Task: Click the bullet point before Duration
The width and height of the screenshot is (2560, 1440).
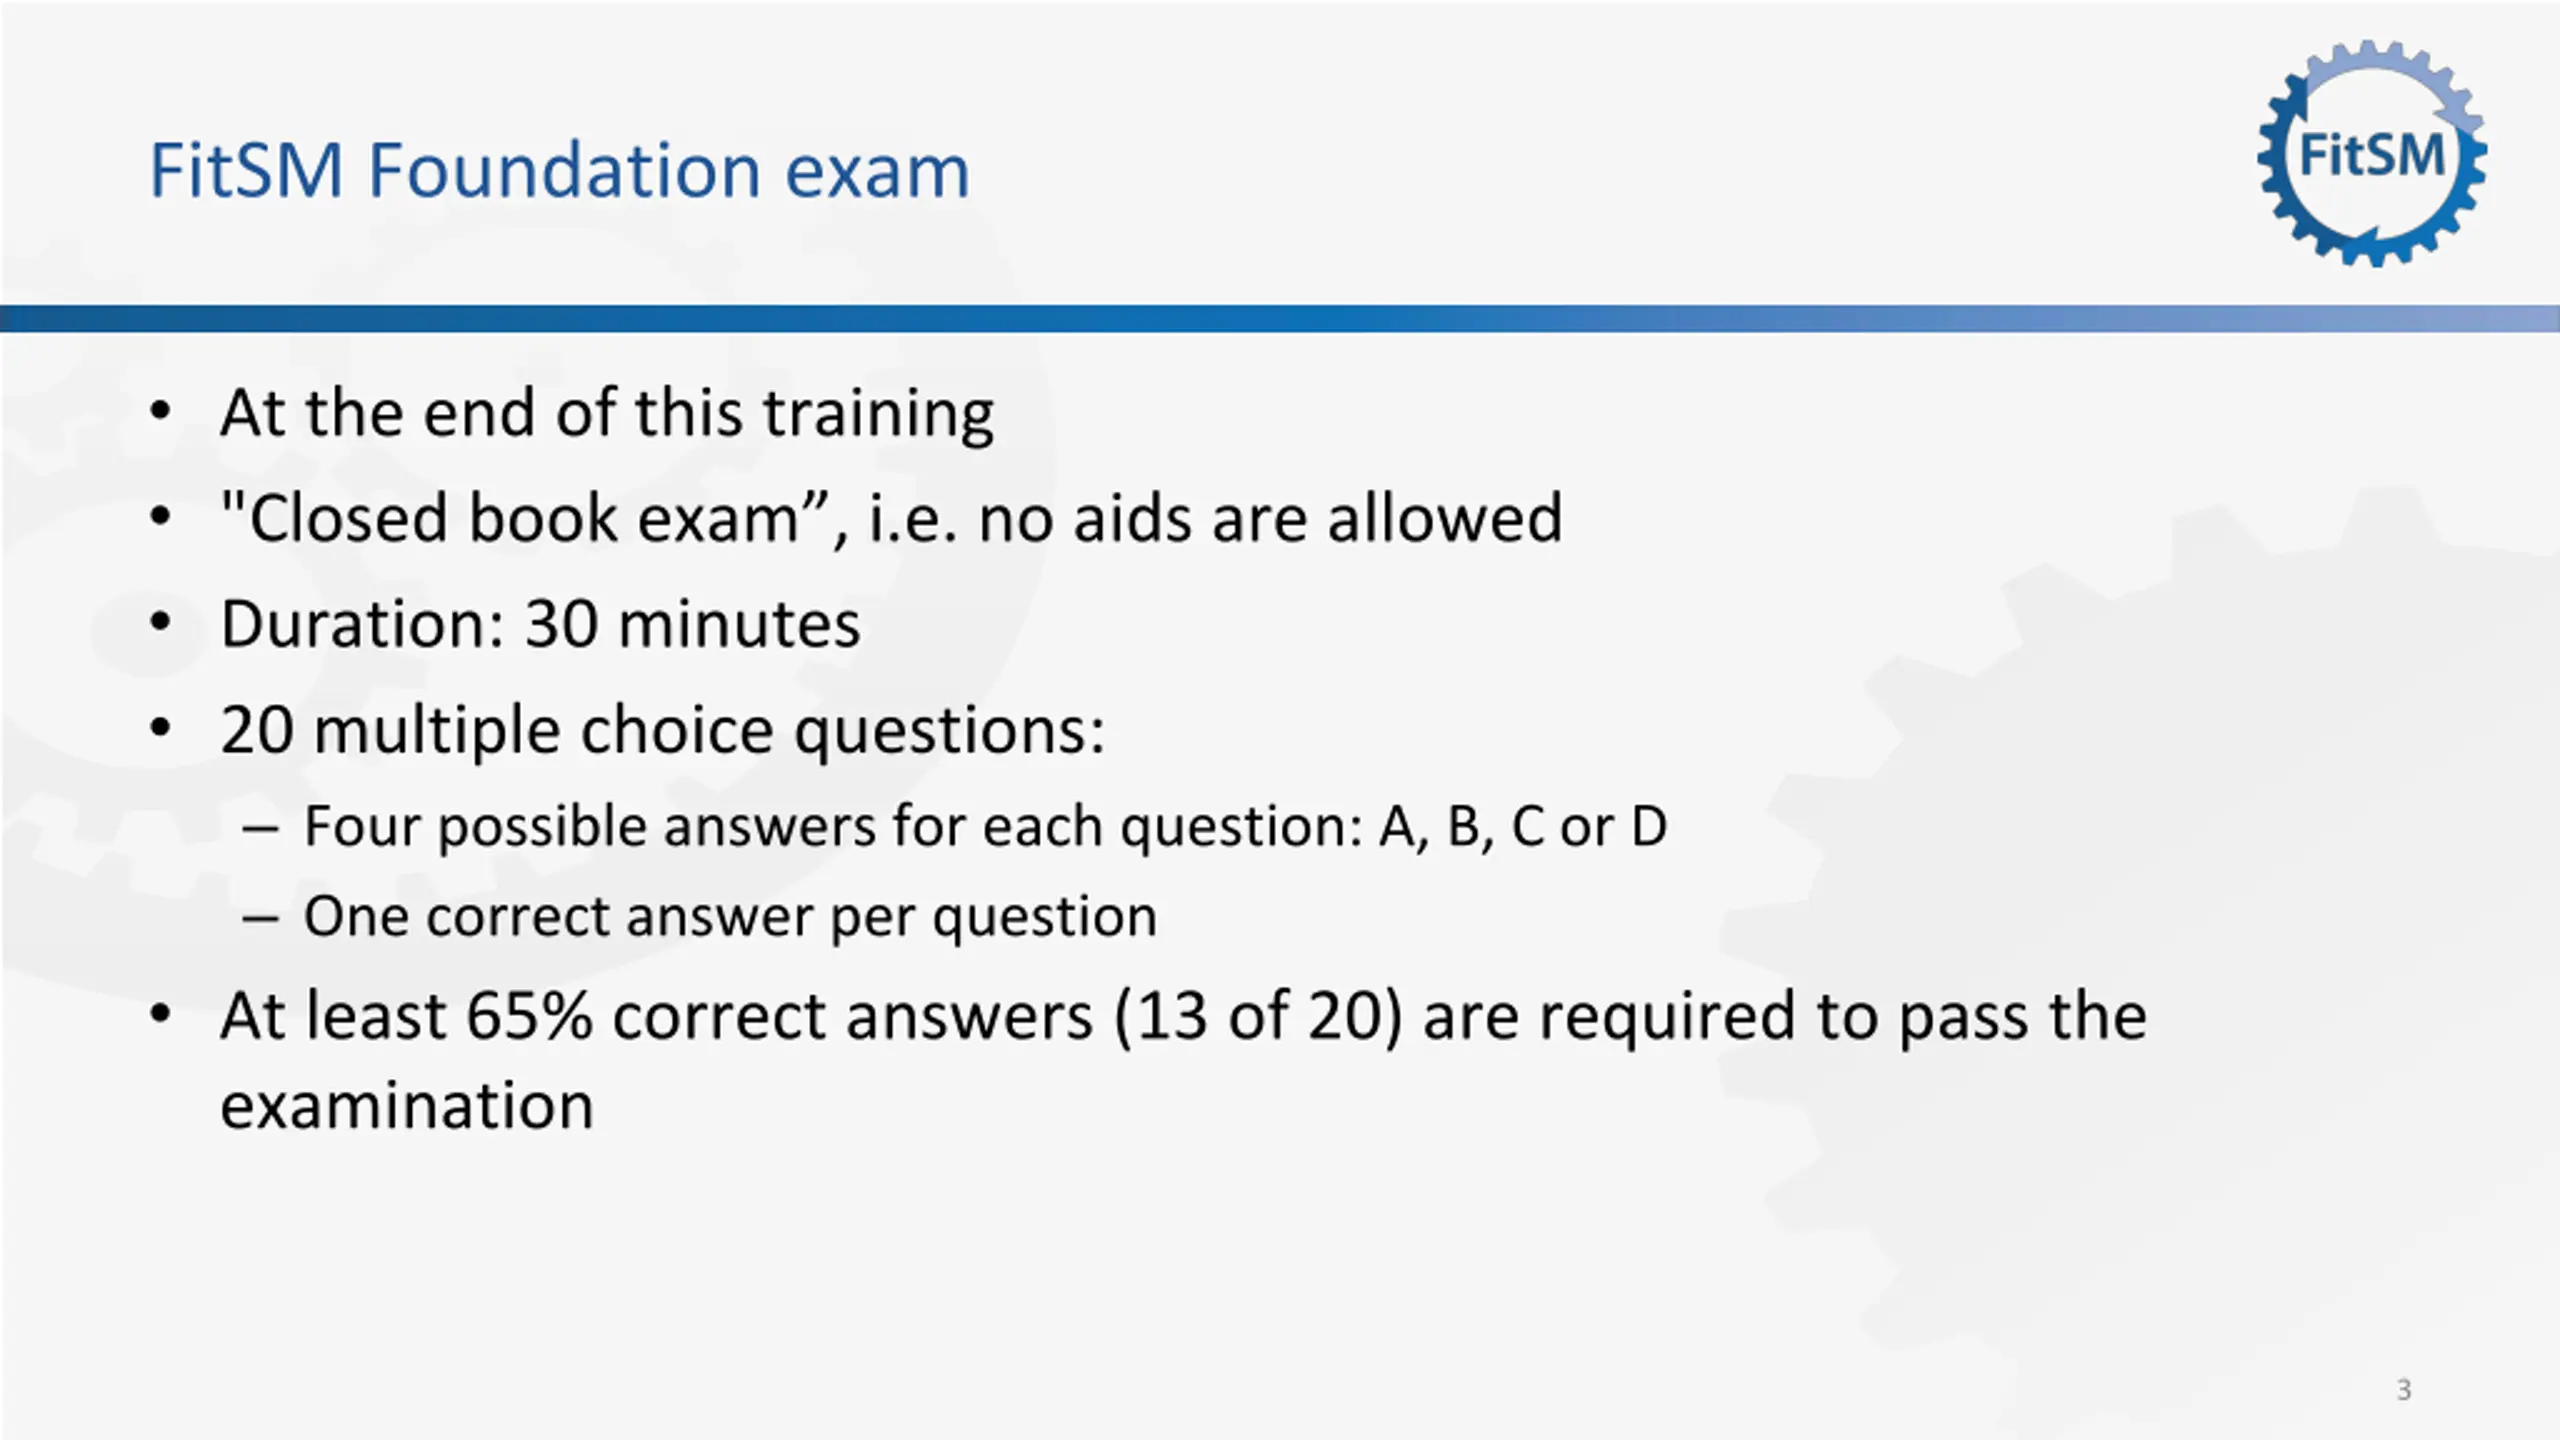Action: [x=160, y=624]
